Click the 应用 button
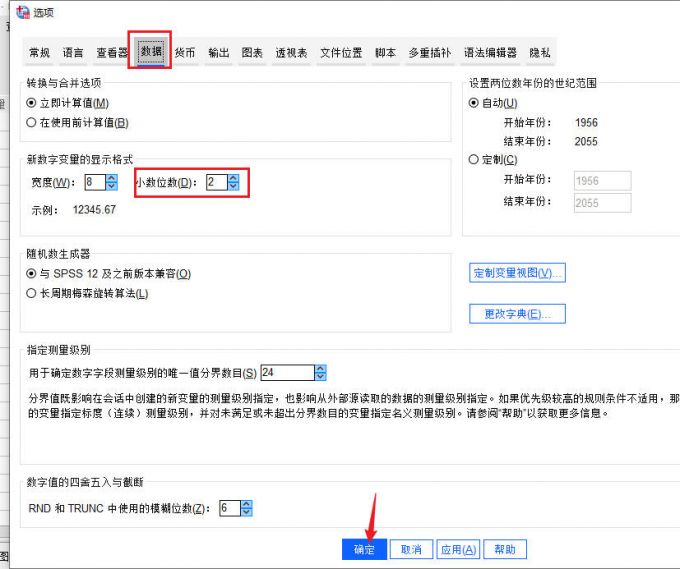Image resolution: width=680 pixels, height=569 pixels. pyautogui.click(x=458, y=549)
